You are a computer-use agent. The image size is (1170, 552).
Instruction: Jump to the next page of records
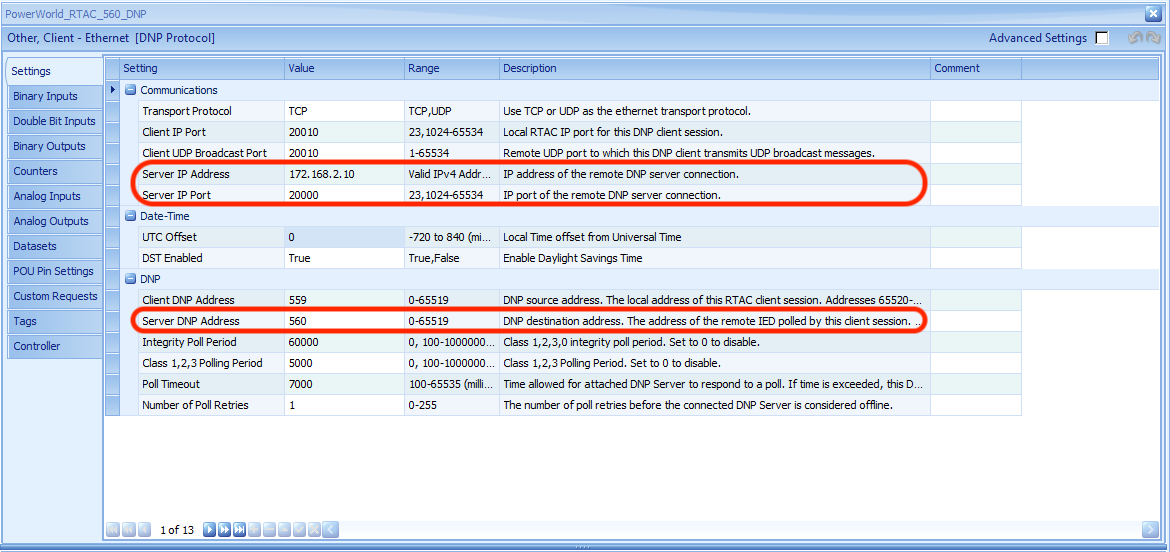pyautogui.click(x=225, y=530)
